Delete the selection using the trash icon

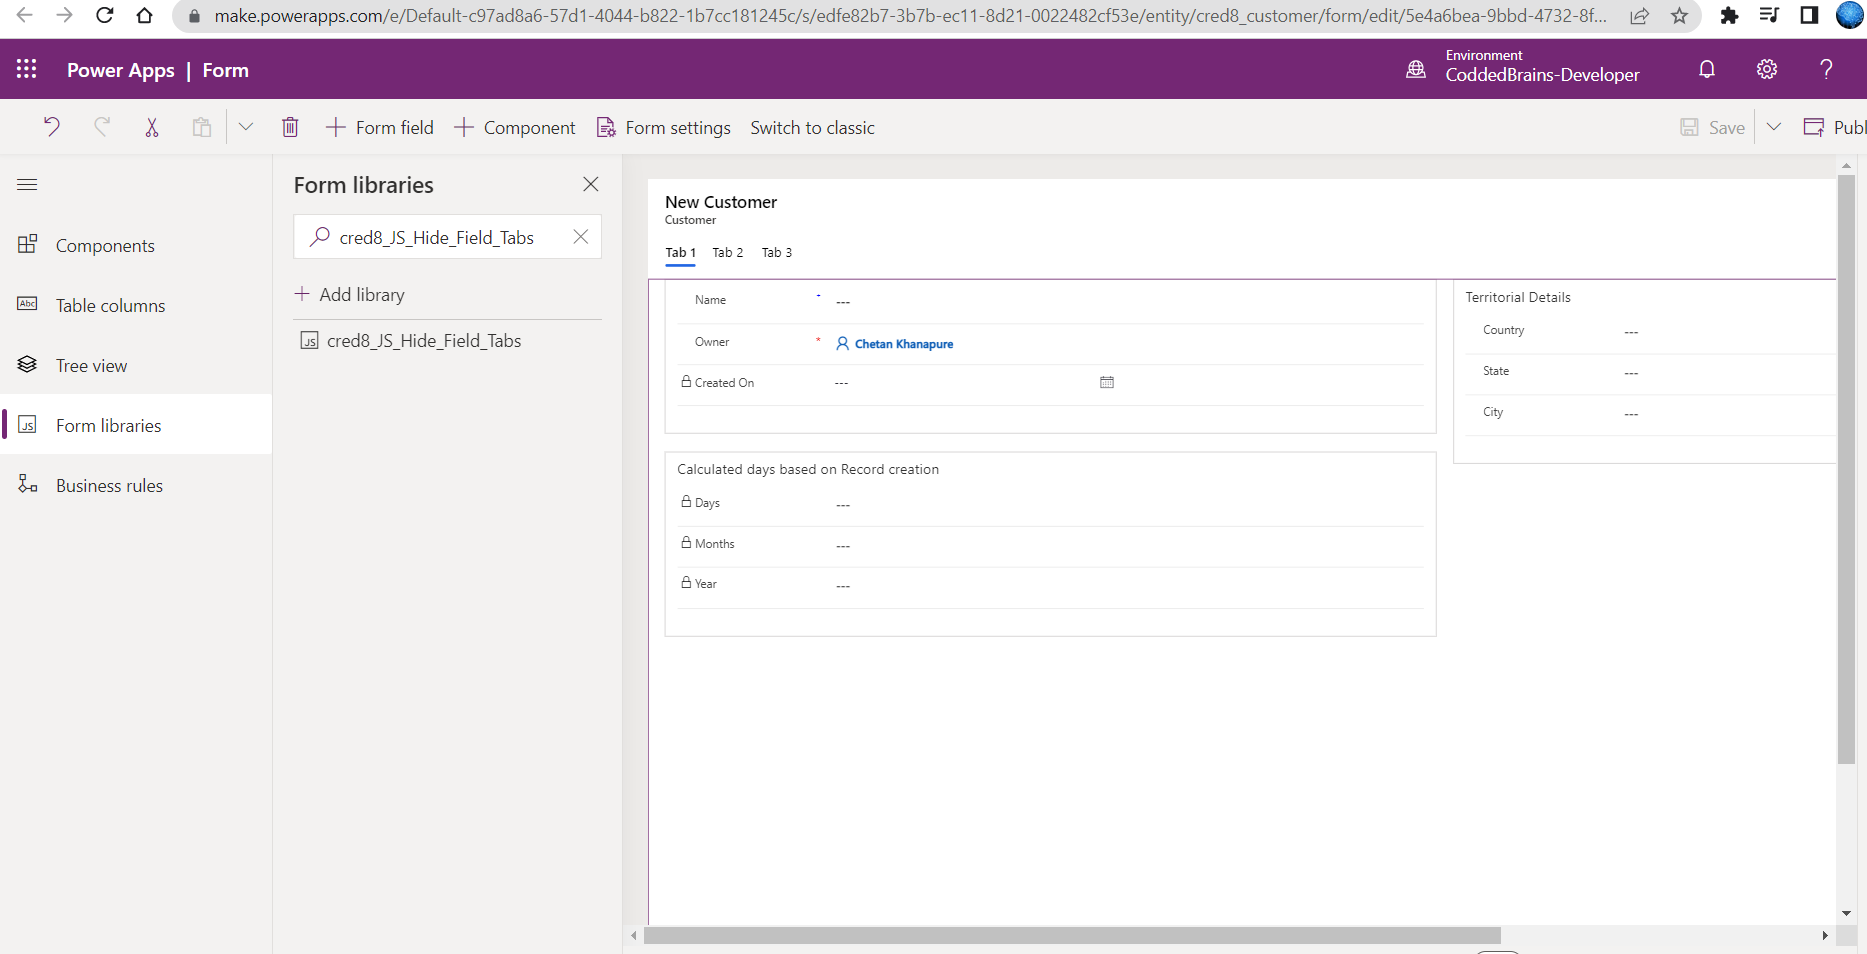pos(290,127)
